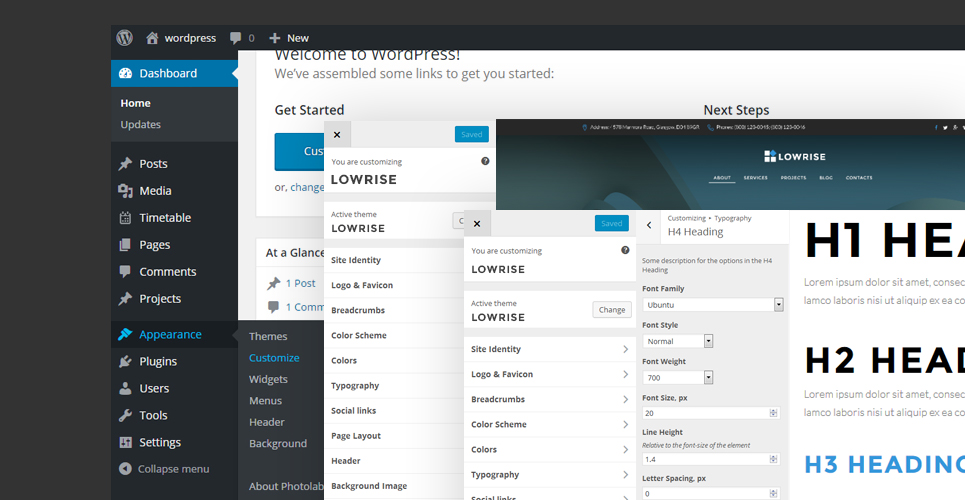Click Saved button in front customizer panel
965x500 pixels.
[x=612, y=224]
